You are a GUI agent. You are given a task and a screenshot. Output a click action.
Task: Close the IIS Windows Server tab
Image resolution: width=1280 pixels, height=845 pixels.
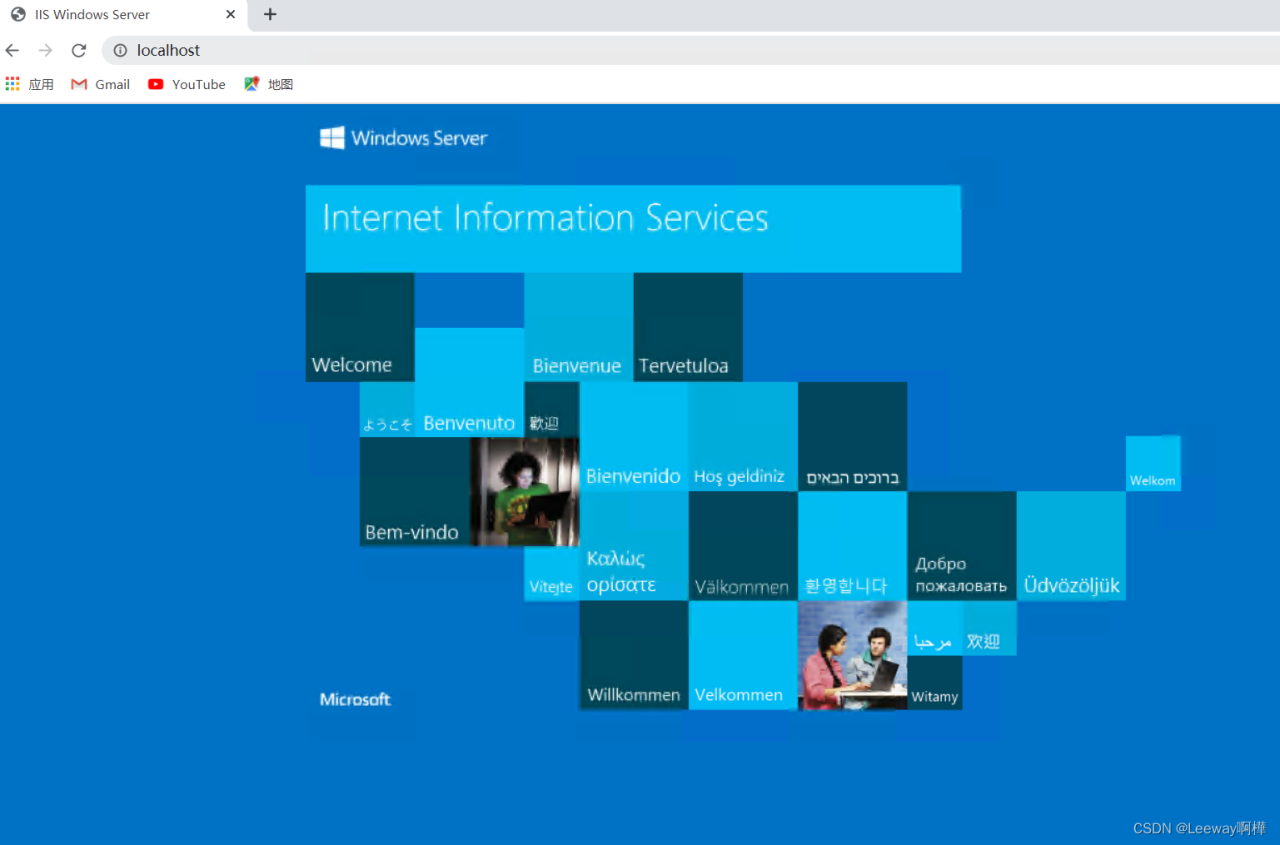(230, 14)
